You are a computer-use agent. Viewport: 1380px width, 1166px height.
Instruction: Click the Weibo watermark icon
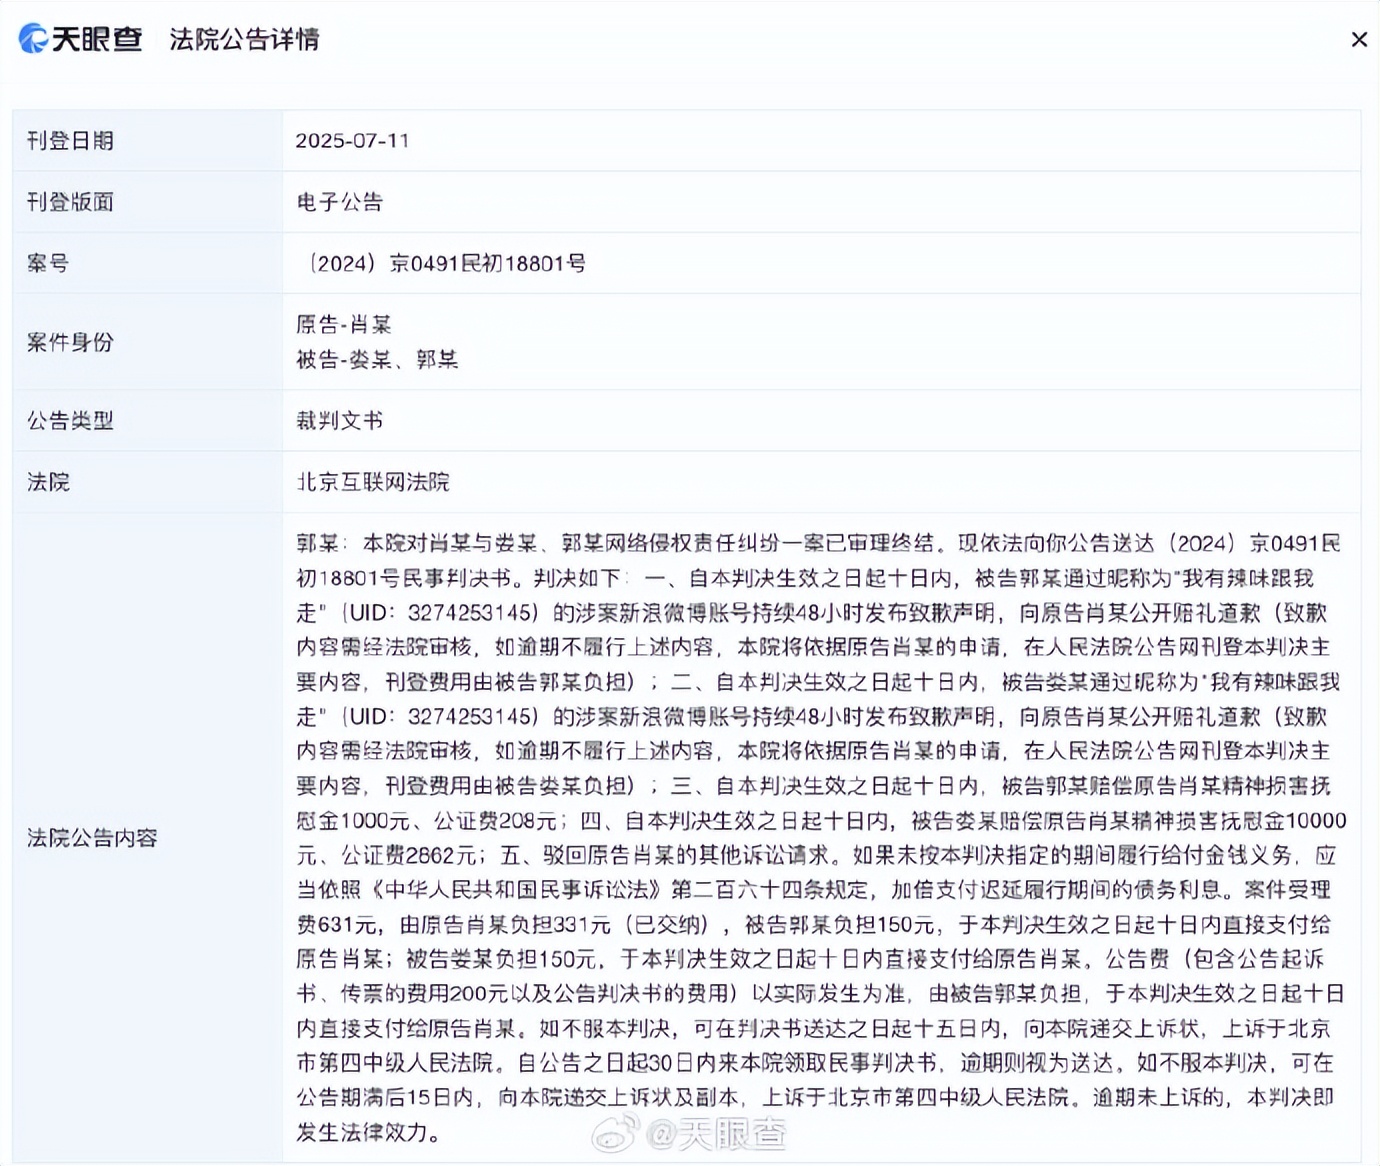point(616,1133)
